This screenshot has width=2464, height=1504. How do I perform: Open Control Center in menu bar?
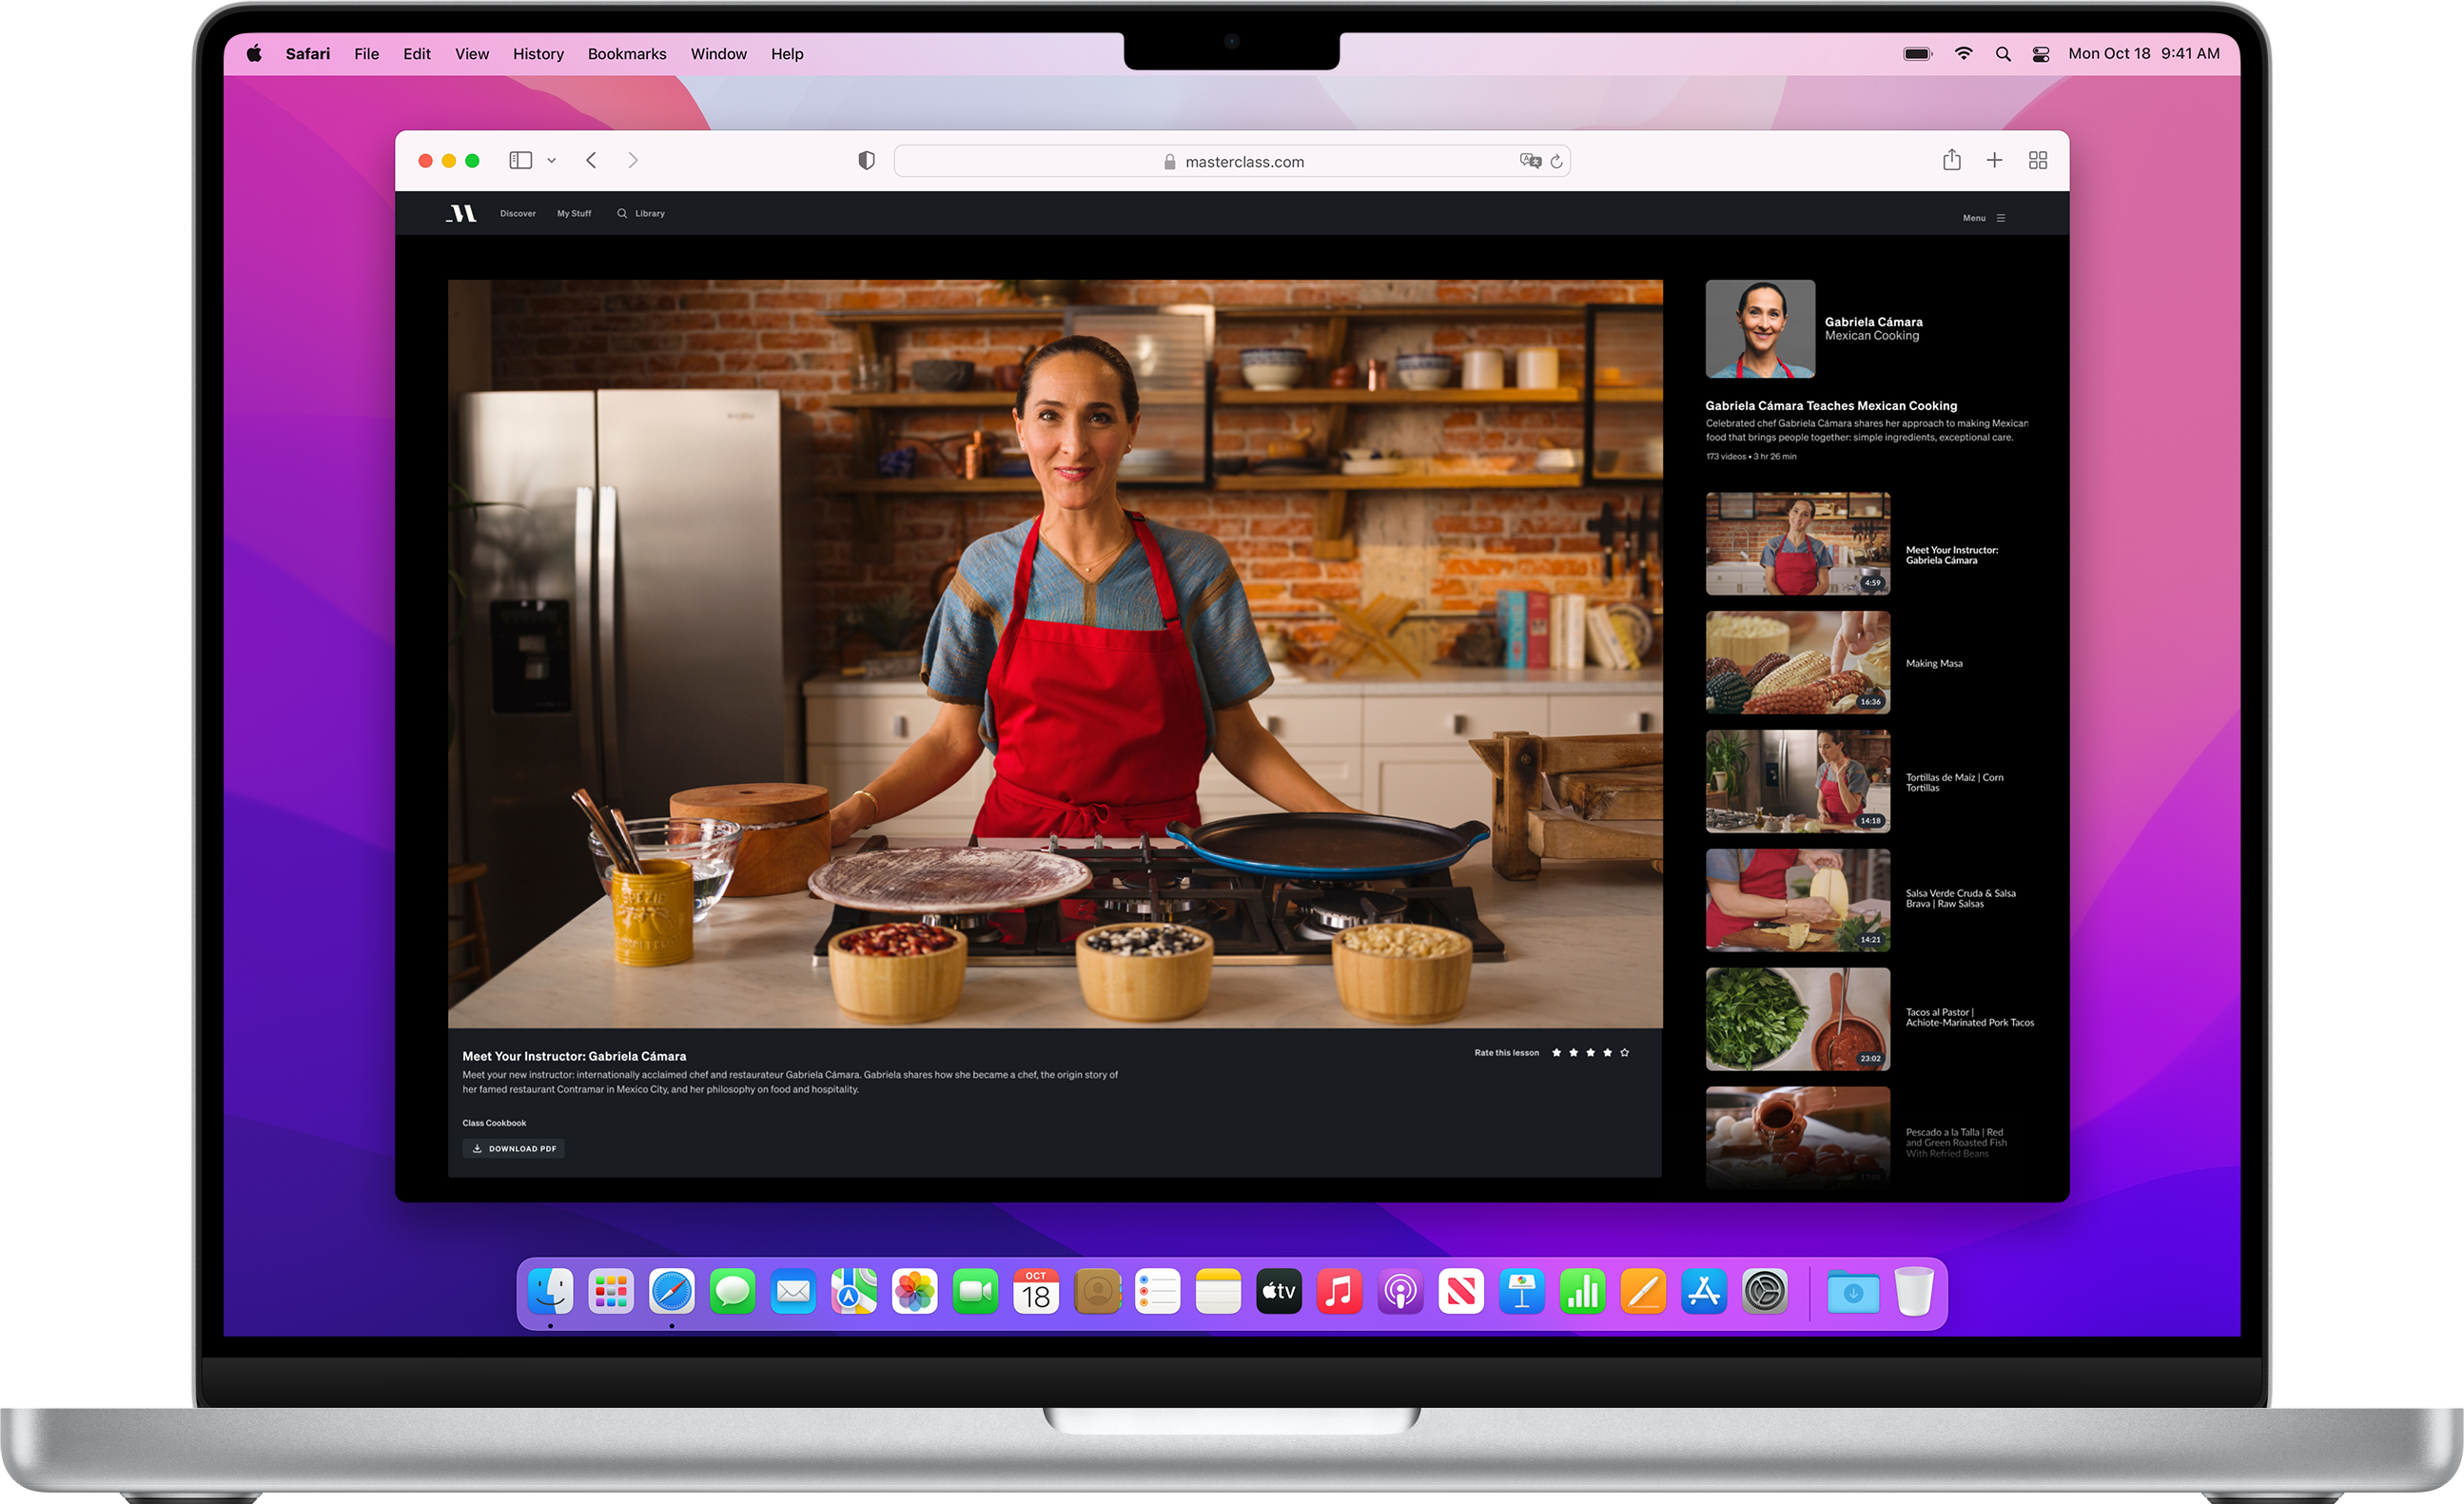pos(2041,54)
